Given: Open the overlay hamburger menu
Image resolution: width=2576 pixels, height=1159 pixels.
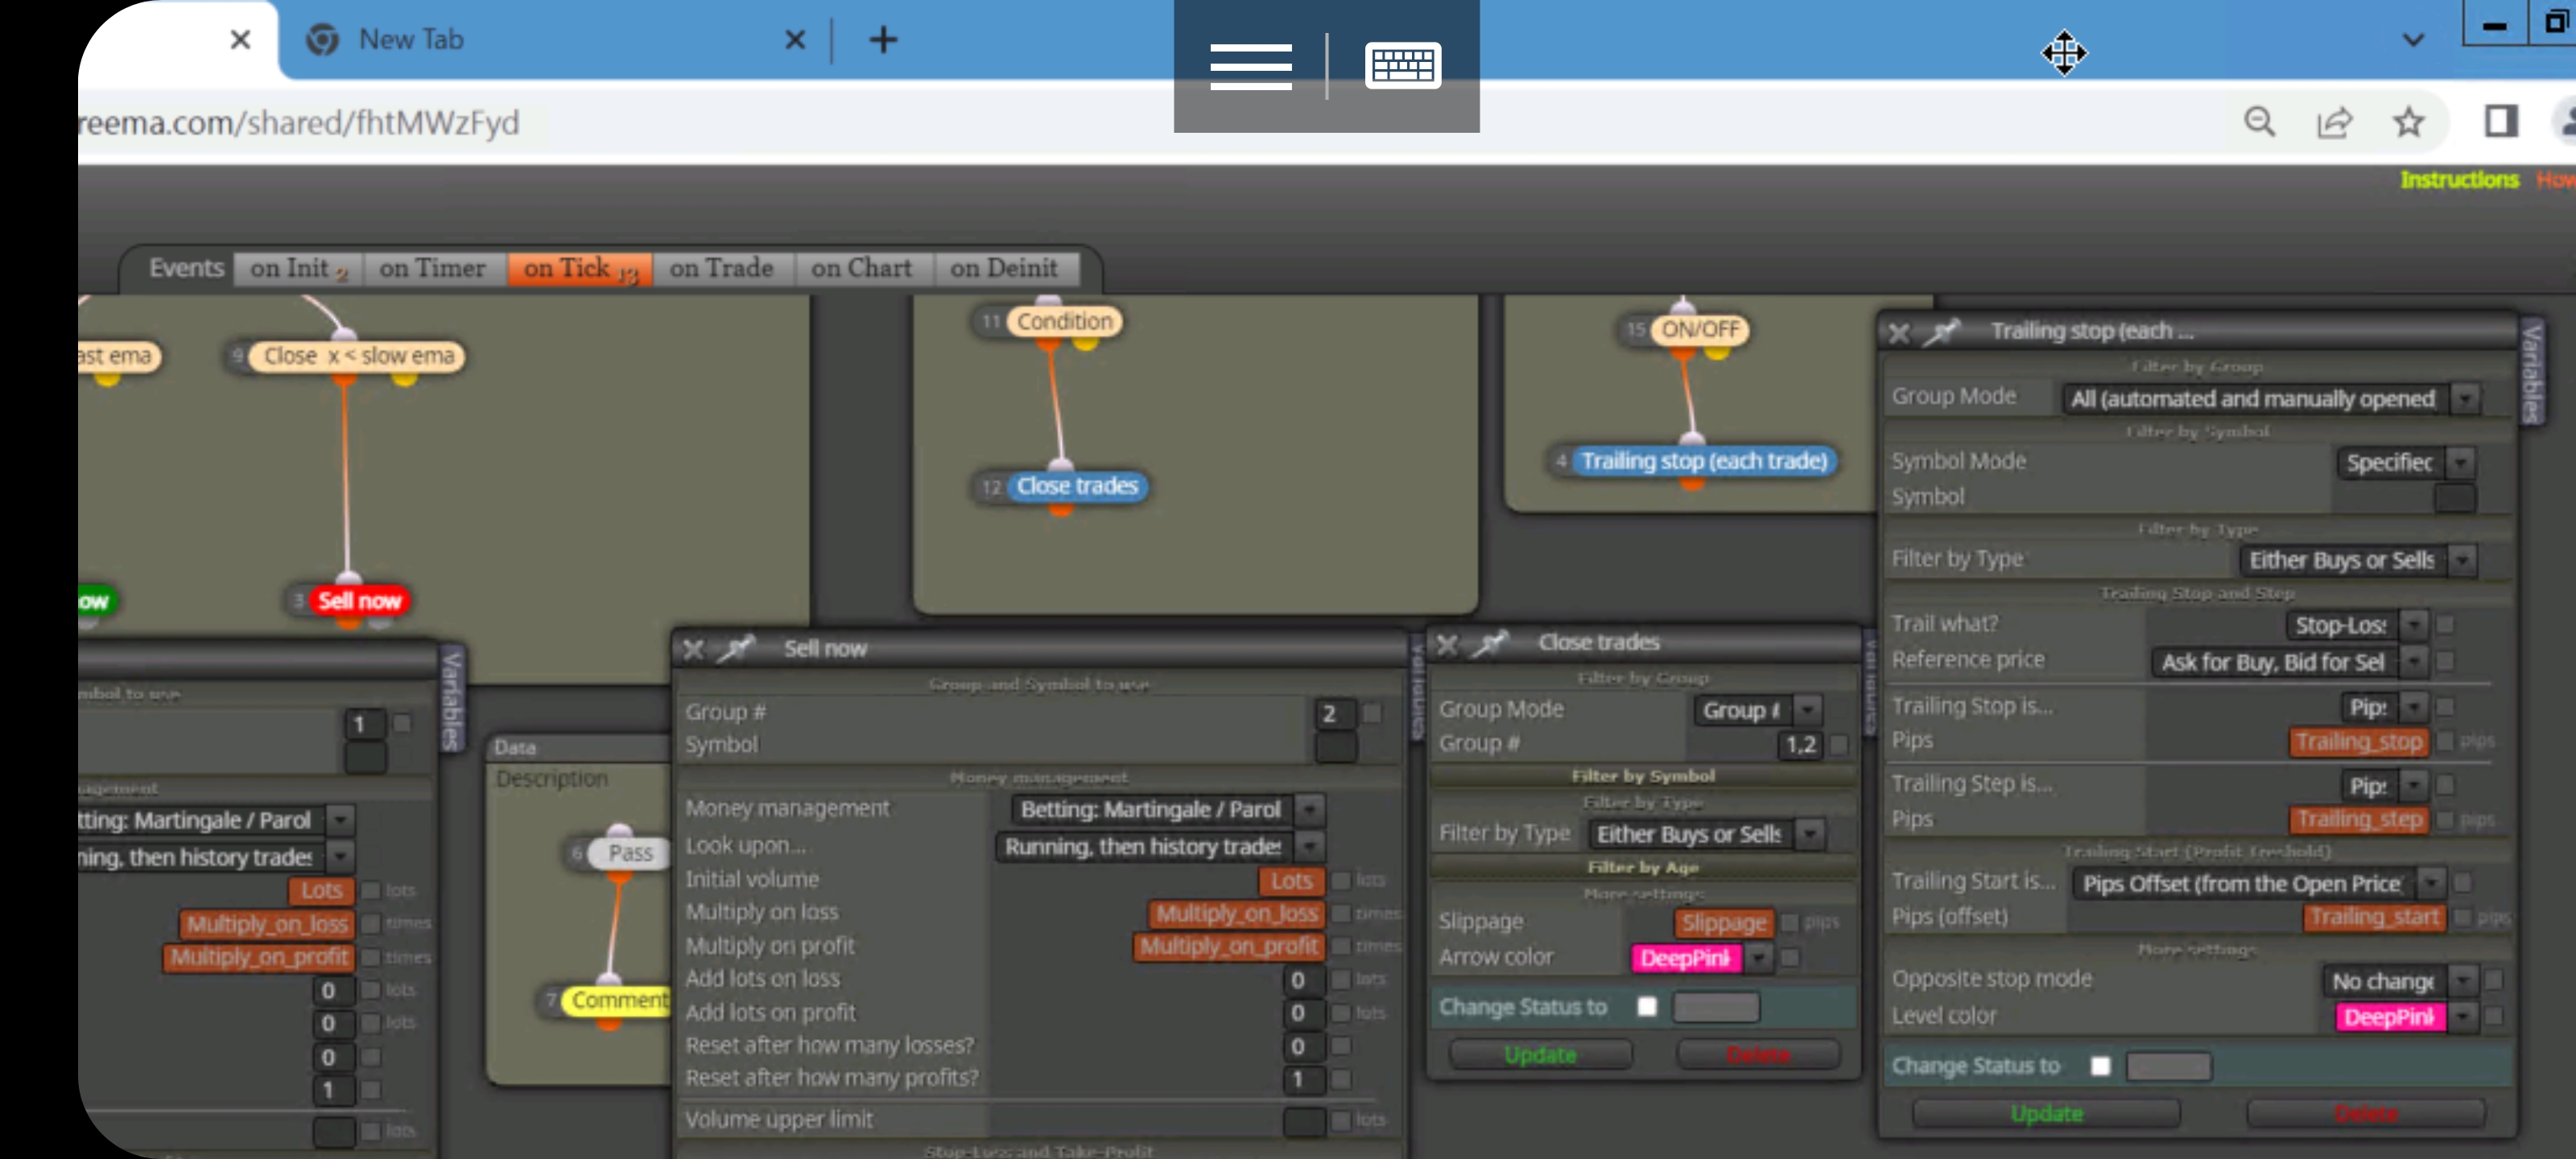Looking at the screenshot, I should coord(1250,66).
